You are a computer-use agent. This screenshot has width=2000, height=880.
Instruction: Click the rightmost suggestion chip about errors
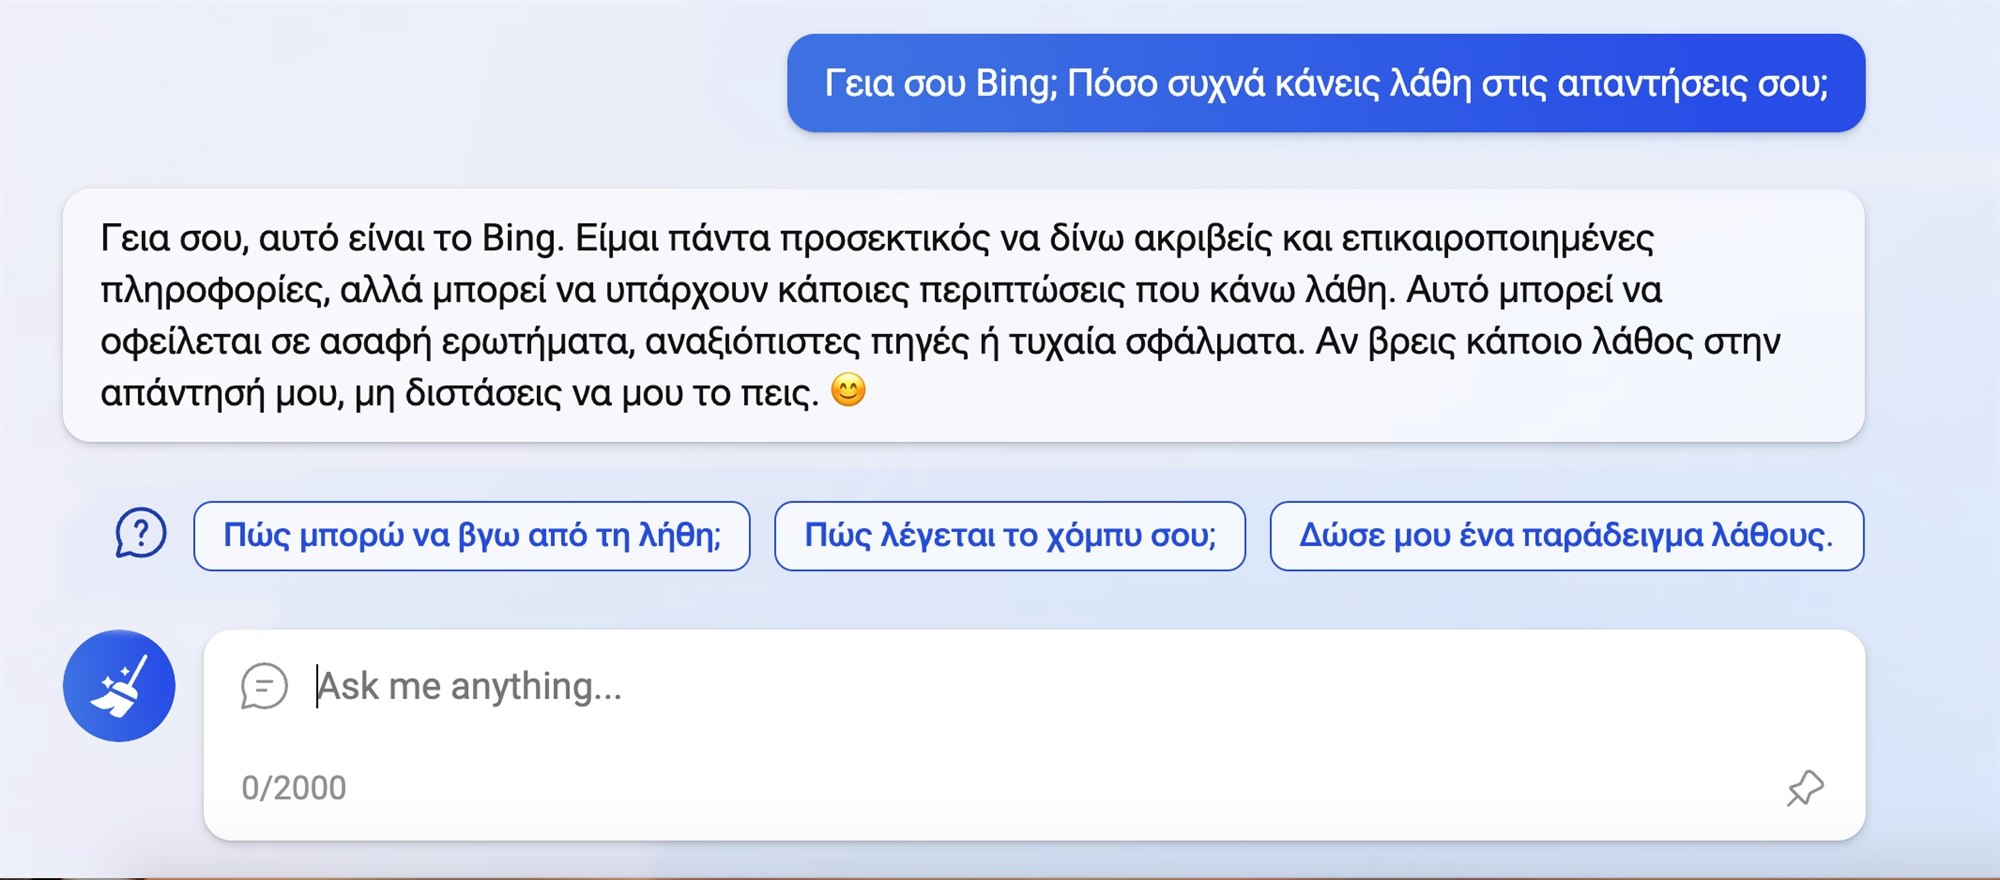(x=1567, y=536)
